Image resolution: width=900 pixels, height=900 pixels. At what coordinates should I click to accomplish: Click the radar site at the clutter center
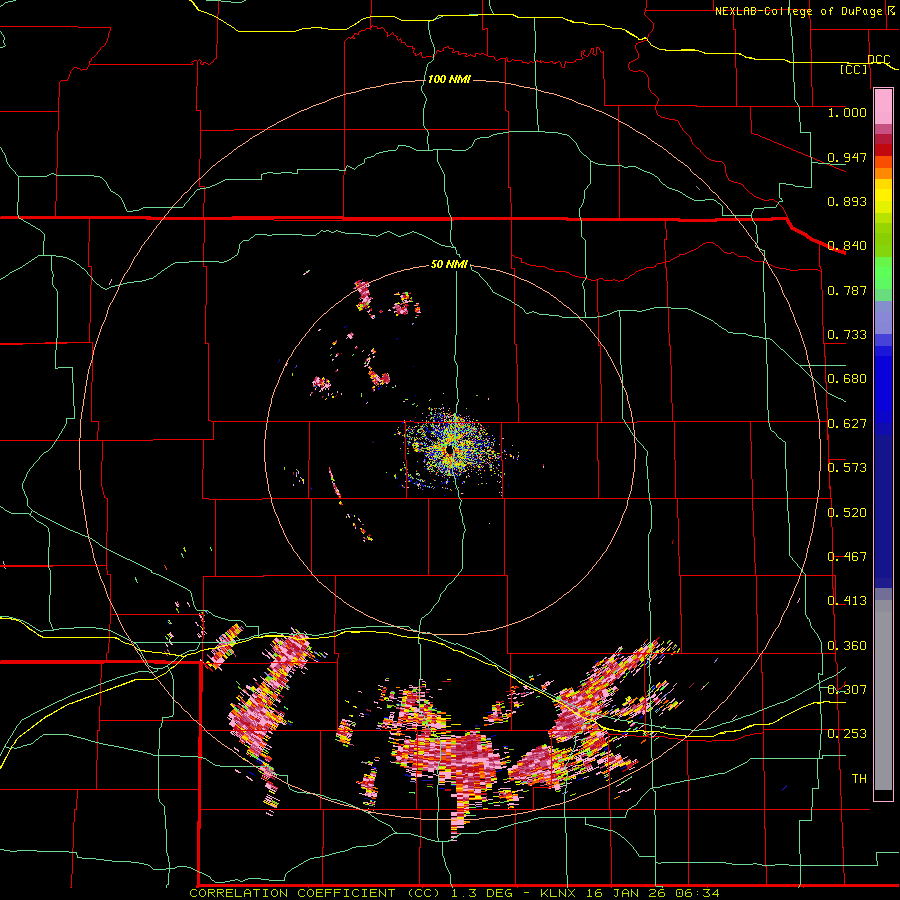pos(450,451)
